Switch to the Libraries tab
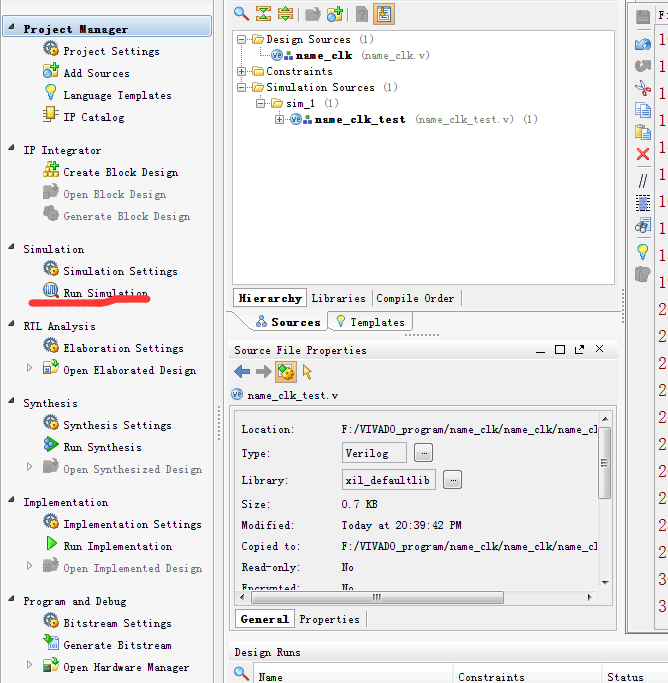The image size is (668, 683). pos(338,298)
